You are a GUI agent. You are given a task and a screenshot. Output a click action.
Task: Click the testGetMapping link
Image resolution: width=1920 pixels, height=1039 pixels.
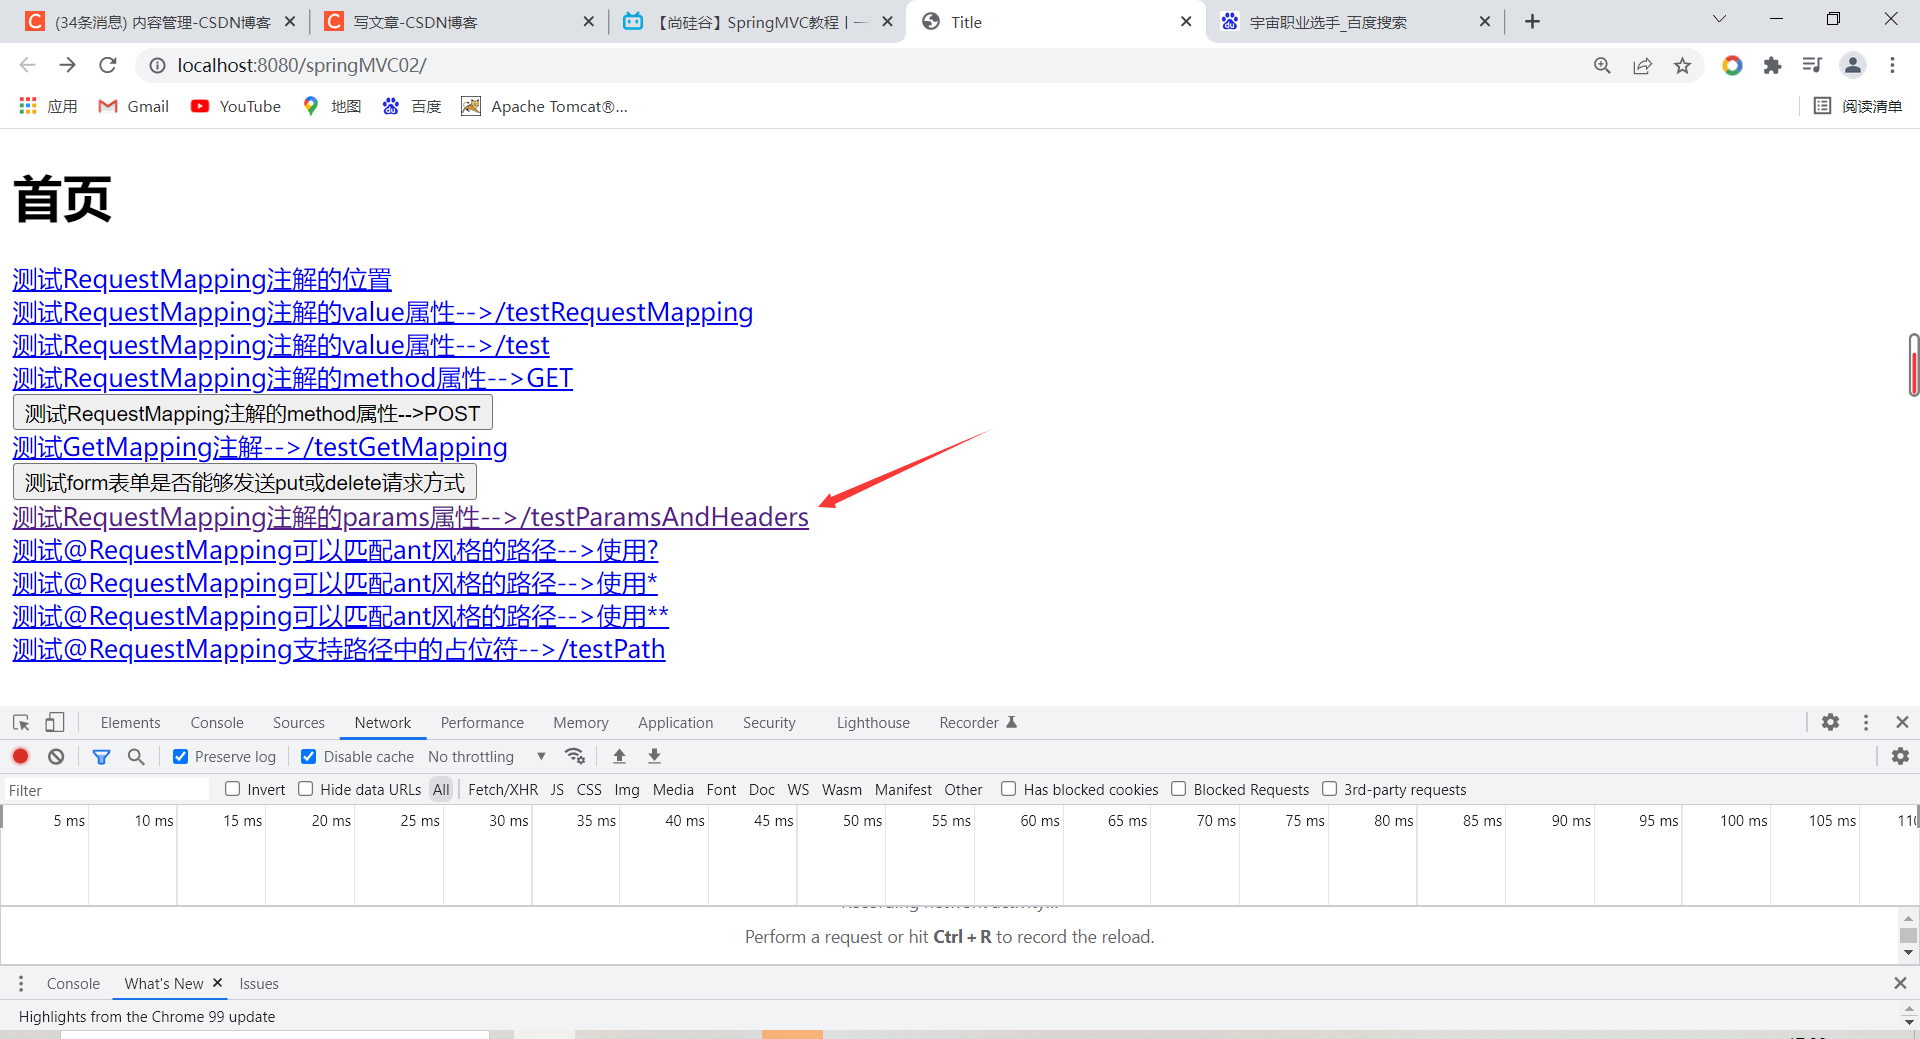coord(260,447)
